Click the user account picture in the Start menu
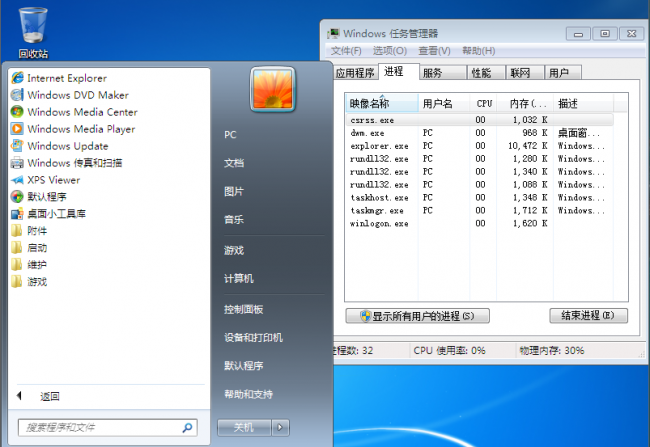650x447 pixels. (x=273, y=90)
